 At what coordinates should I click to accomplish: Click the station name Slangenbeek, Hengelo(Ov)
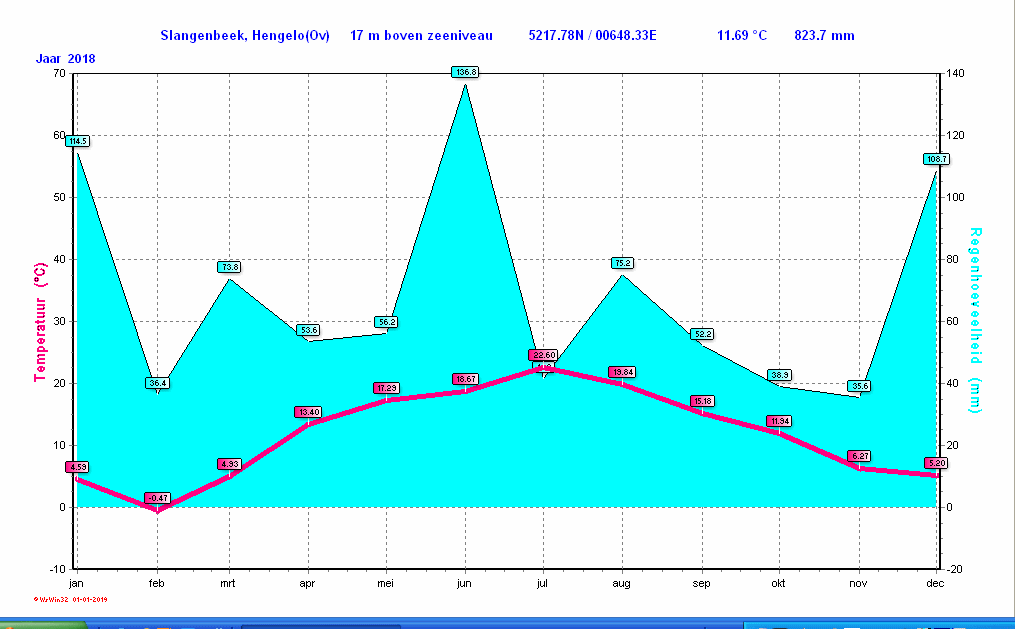(x=245, y=36)
